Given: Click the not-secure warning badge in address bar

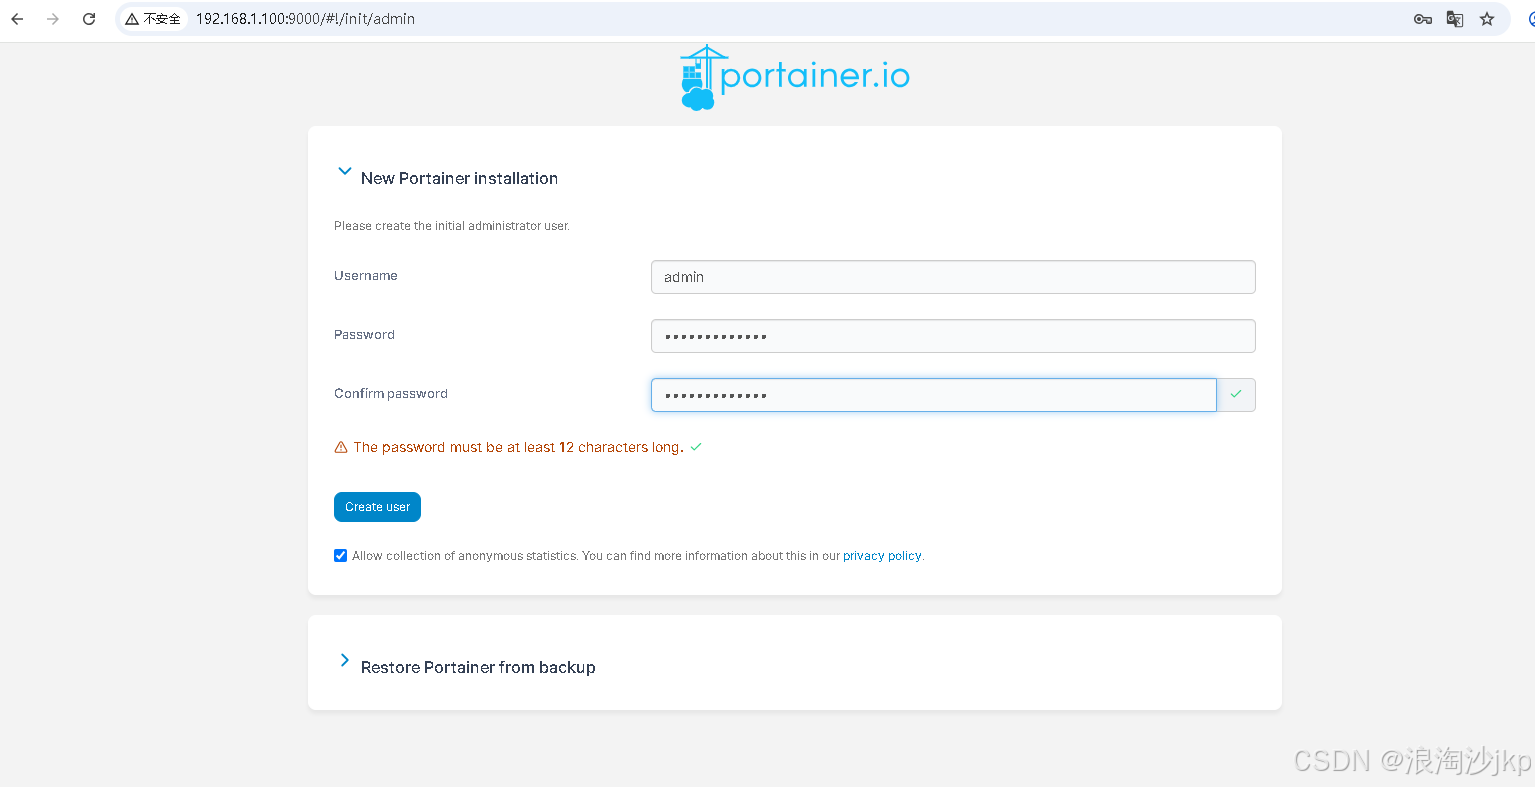Looking at the screenshot, I should 153,19.
